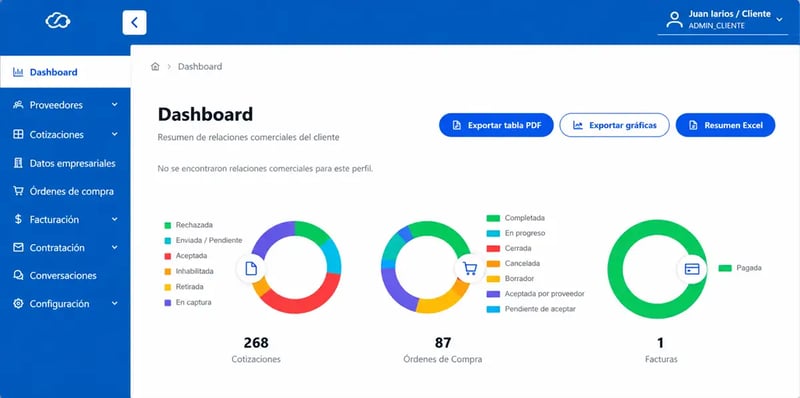Toggle the Aceptada legend entry
The width and height of the screenshot is (800, 398).
tap(186, 256)
